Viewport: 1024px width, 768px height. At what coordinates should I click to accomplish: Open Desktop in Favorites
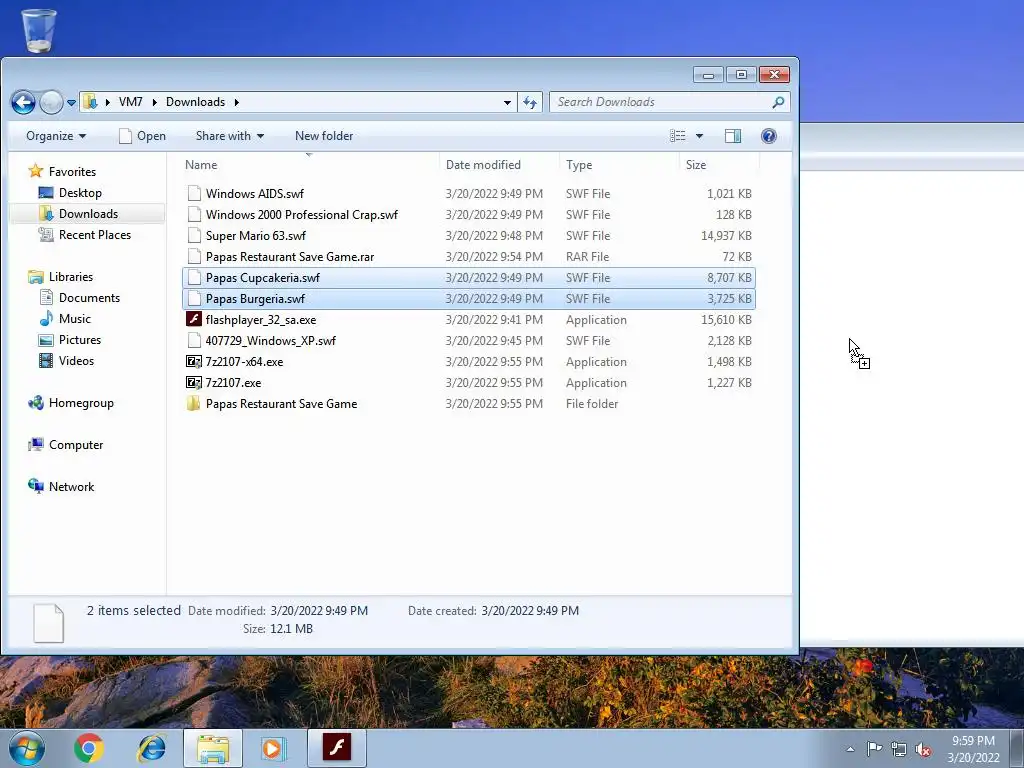pos(80,193)
